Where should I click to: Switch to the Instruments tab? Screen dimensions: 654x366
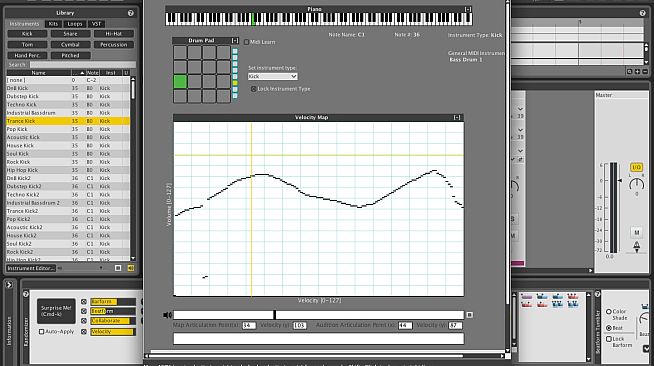(x=24, y=24)
